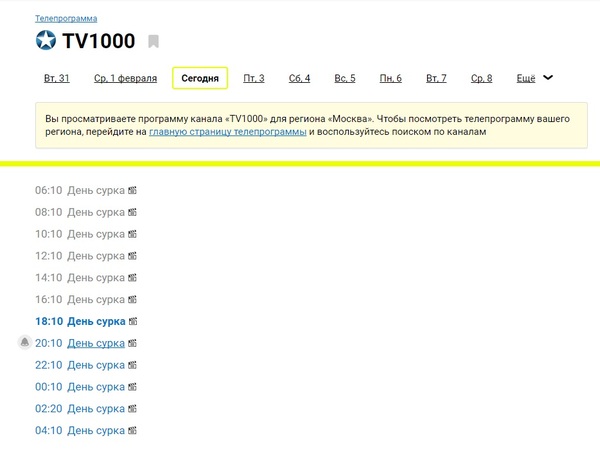Click the film icon beside the 04:10 show
Image resolution: width=600 pixels, height=463 pixels.
(132, 431)
